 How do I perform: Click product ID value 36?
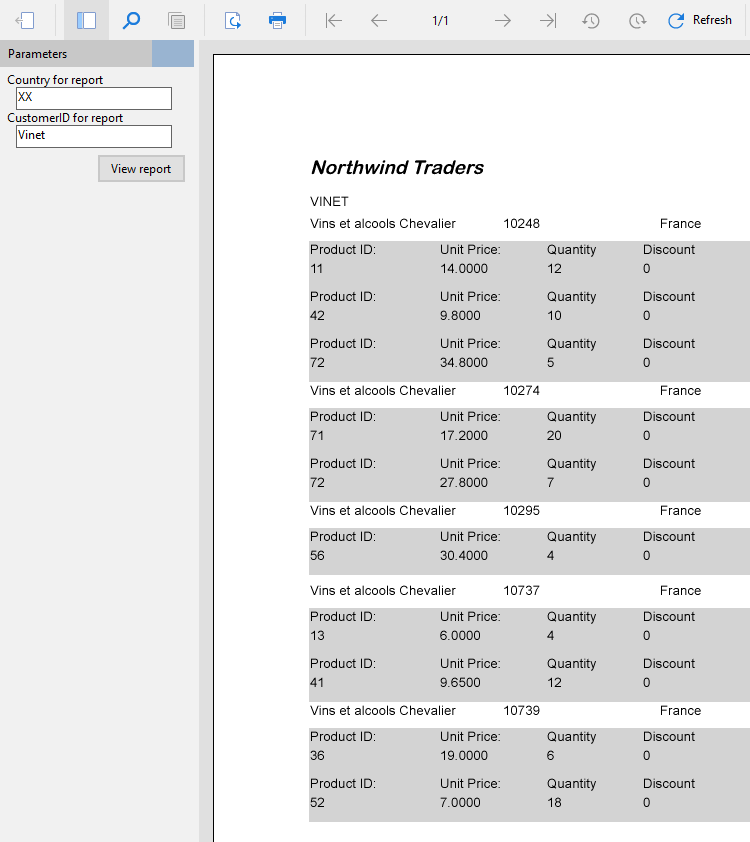(317, 756)
